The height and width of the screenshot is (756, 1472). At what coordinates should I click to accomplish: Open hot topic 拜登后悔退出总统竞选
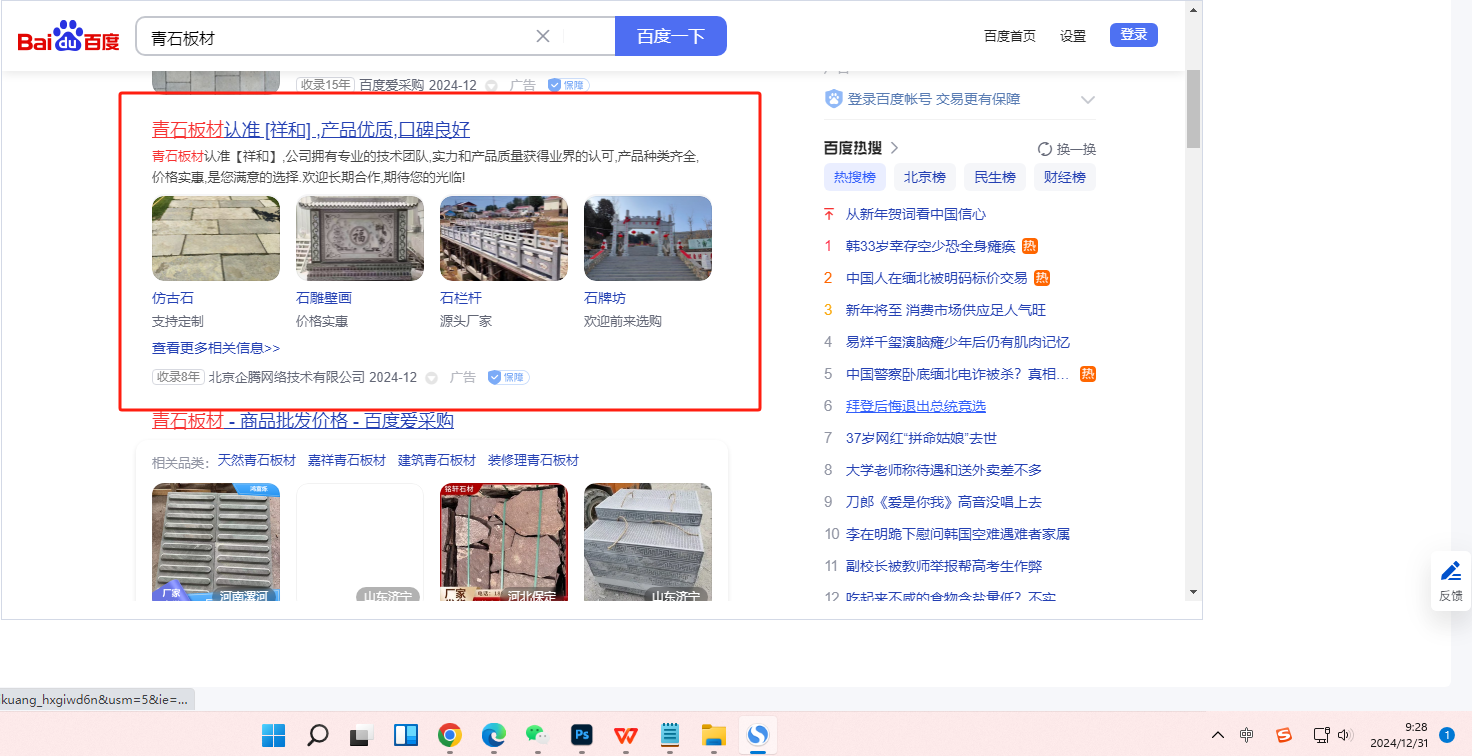click(916, 406)
